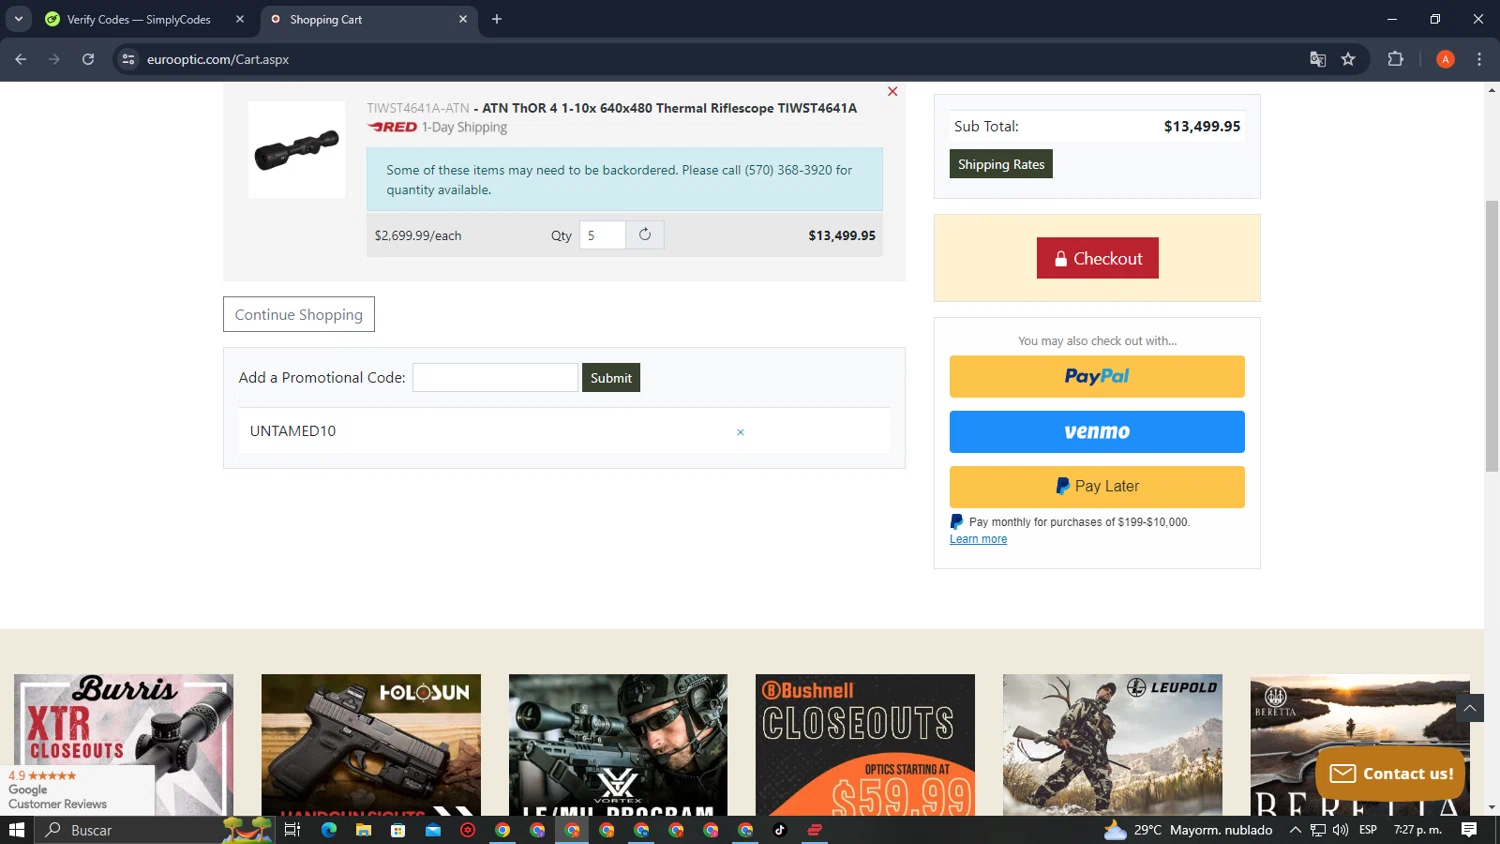Focus the promotional code input field

point(495,378)
